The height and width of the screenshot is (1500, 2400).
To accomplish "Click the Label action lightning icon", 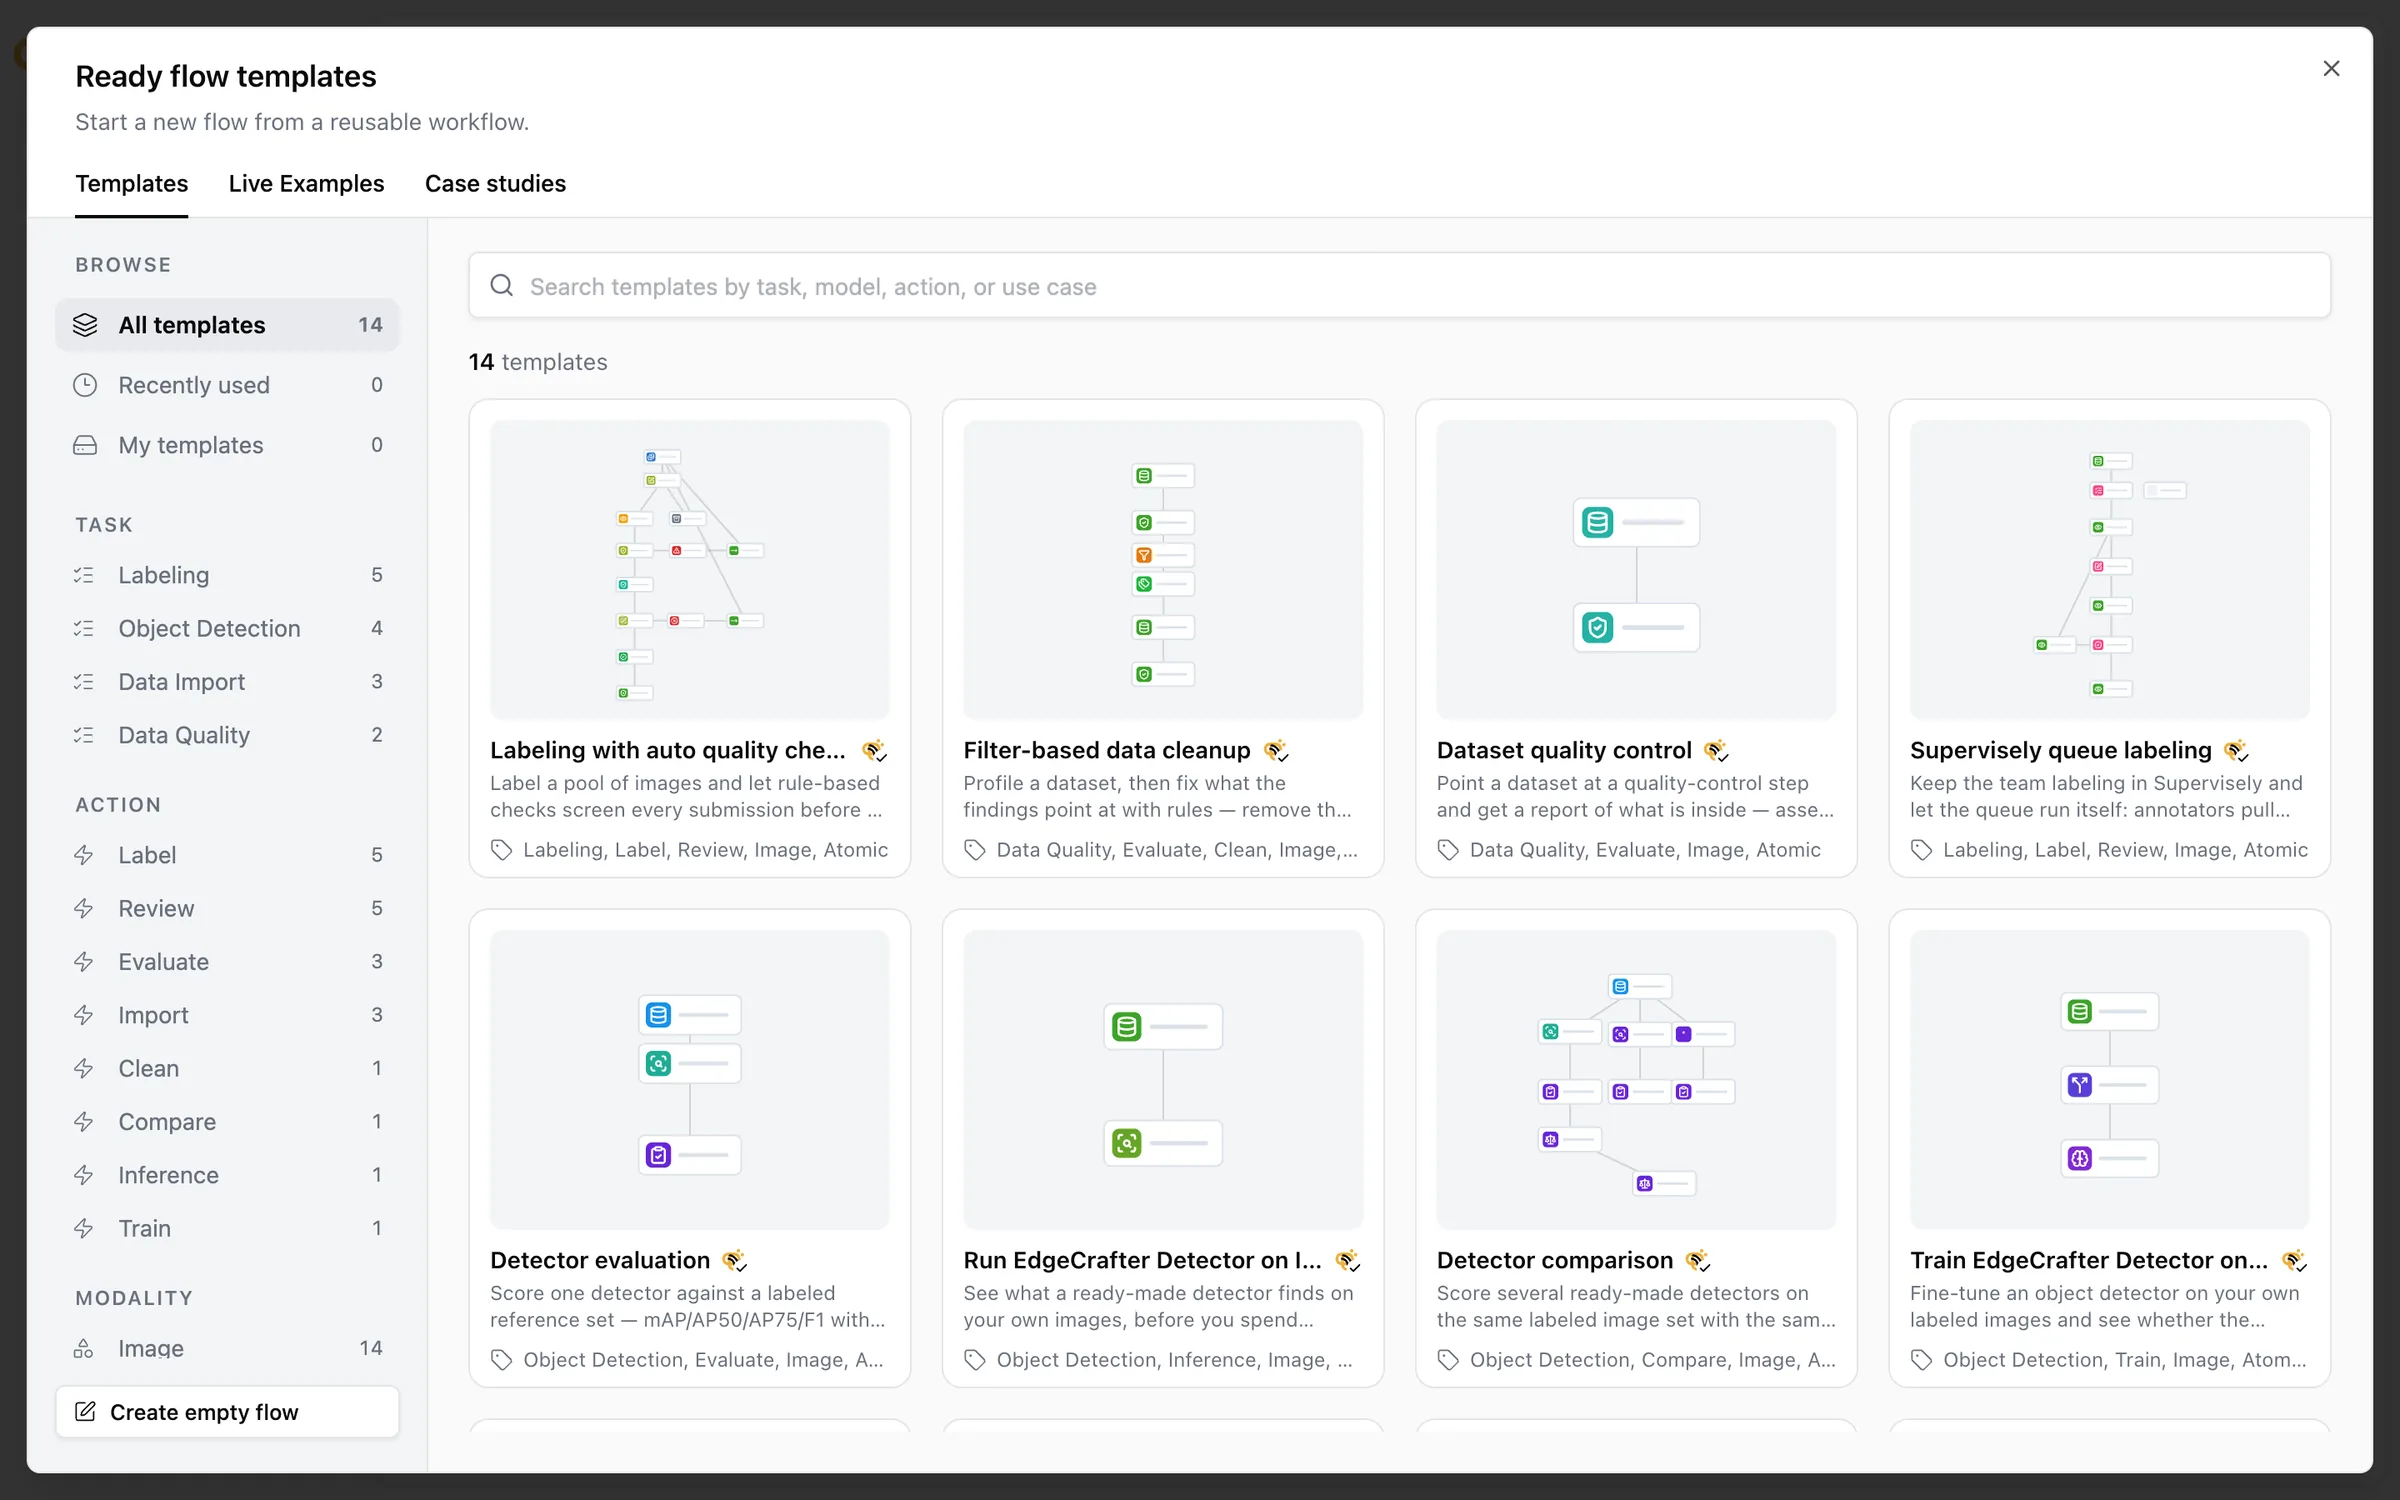I will [84, 855].
